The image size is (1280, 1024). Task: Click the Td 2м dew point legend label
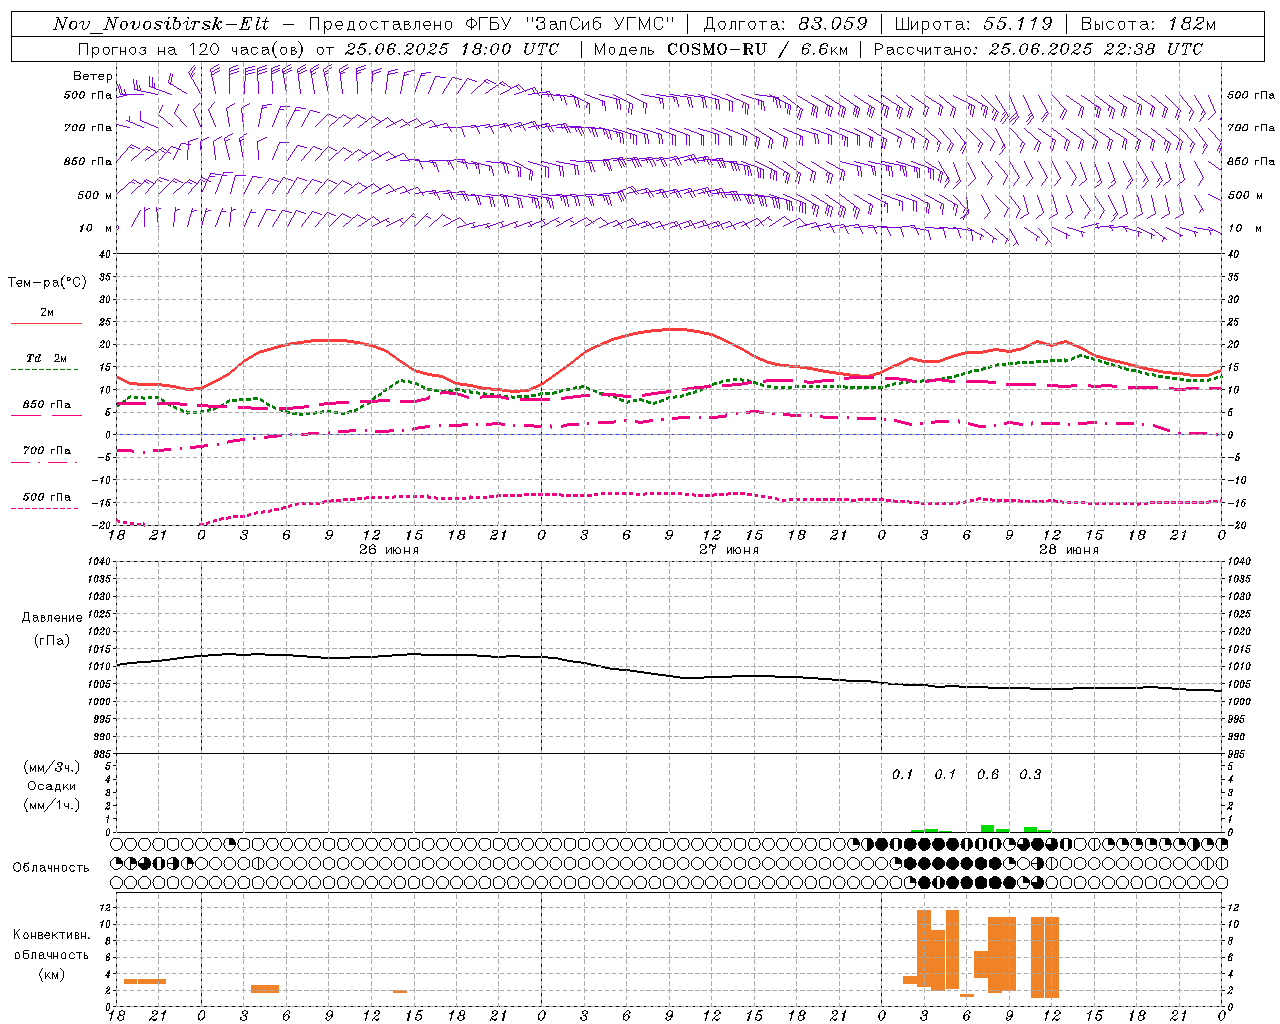click(x=46, y=358)
